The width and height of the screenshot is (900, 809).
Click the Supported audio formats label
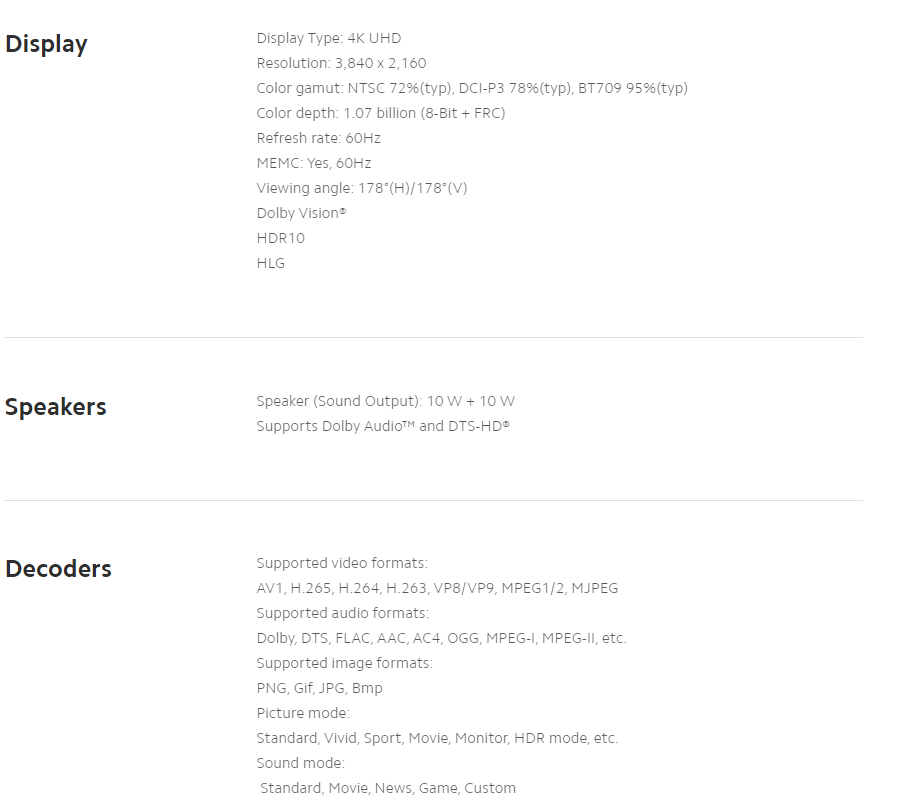pos(342,613)
